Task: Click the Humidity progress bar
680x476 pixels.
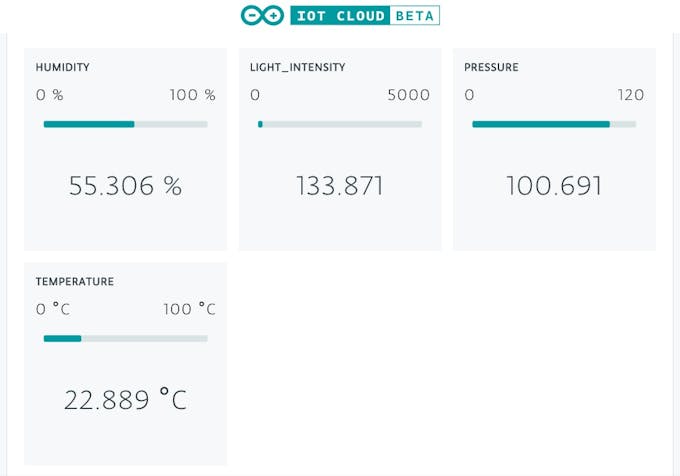Action: (x=125, y=124)
